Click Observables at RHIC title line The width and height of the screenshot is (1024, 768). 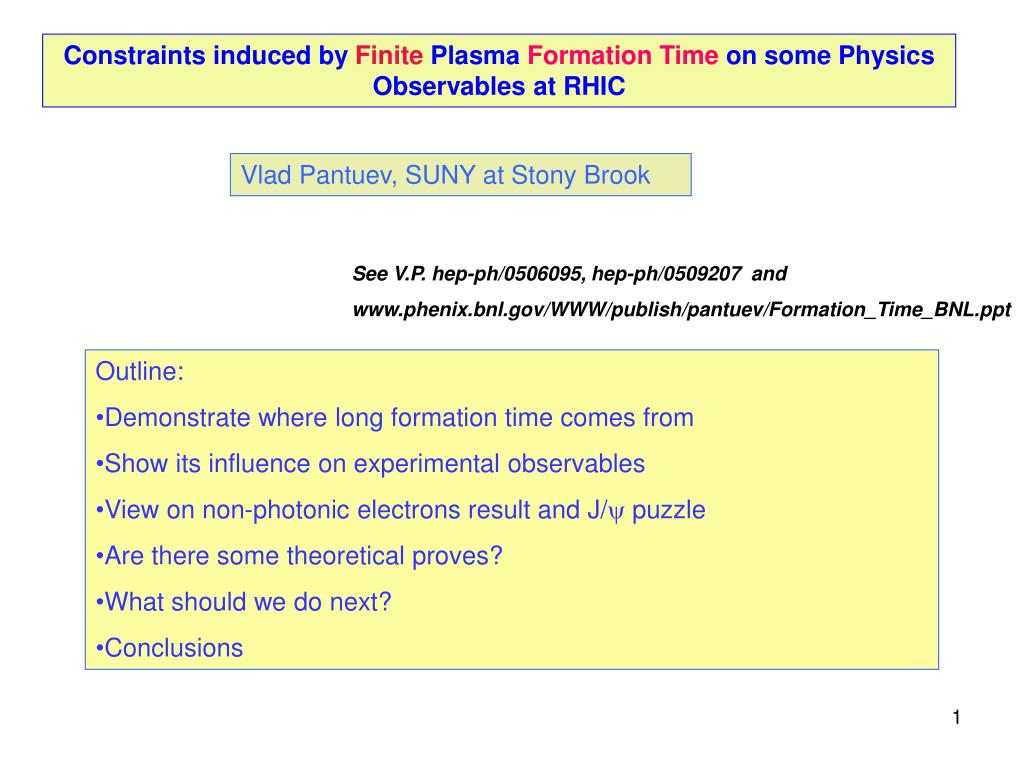(499, 86)
